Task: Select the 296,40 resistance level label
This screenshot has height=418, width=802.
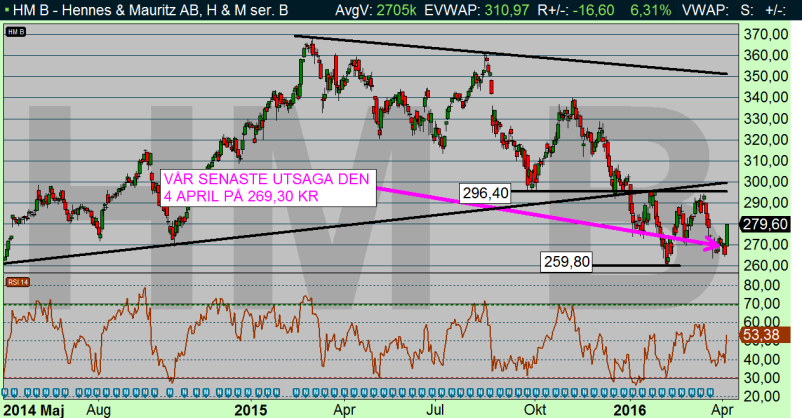Action: 485,193
